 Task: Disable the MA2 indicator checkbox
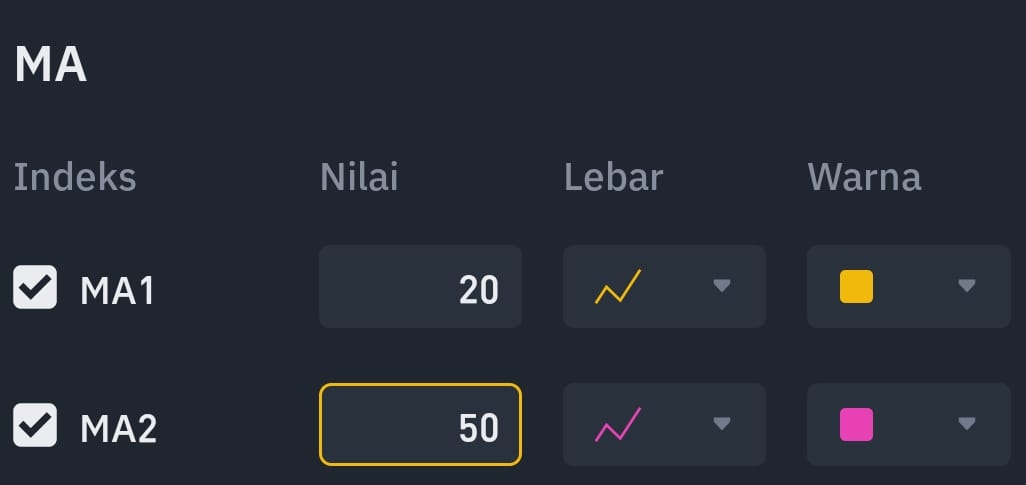coord(35,425)
